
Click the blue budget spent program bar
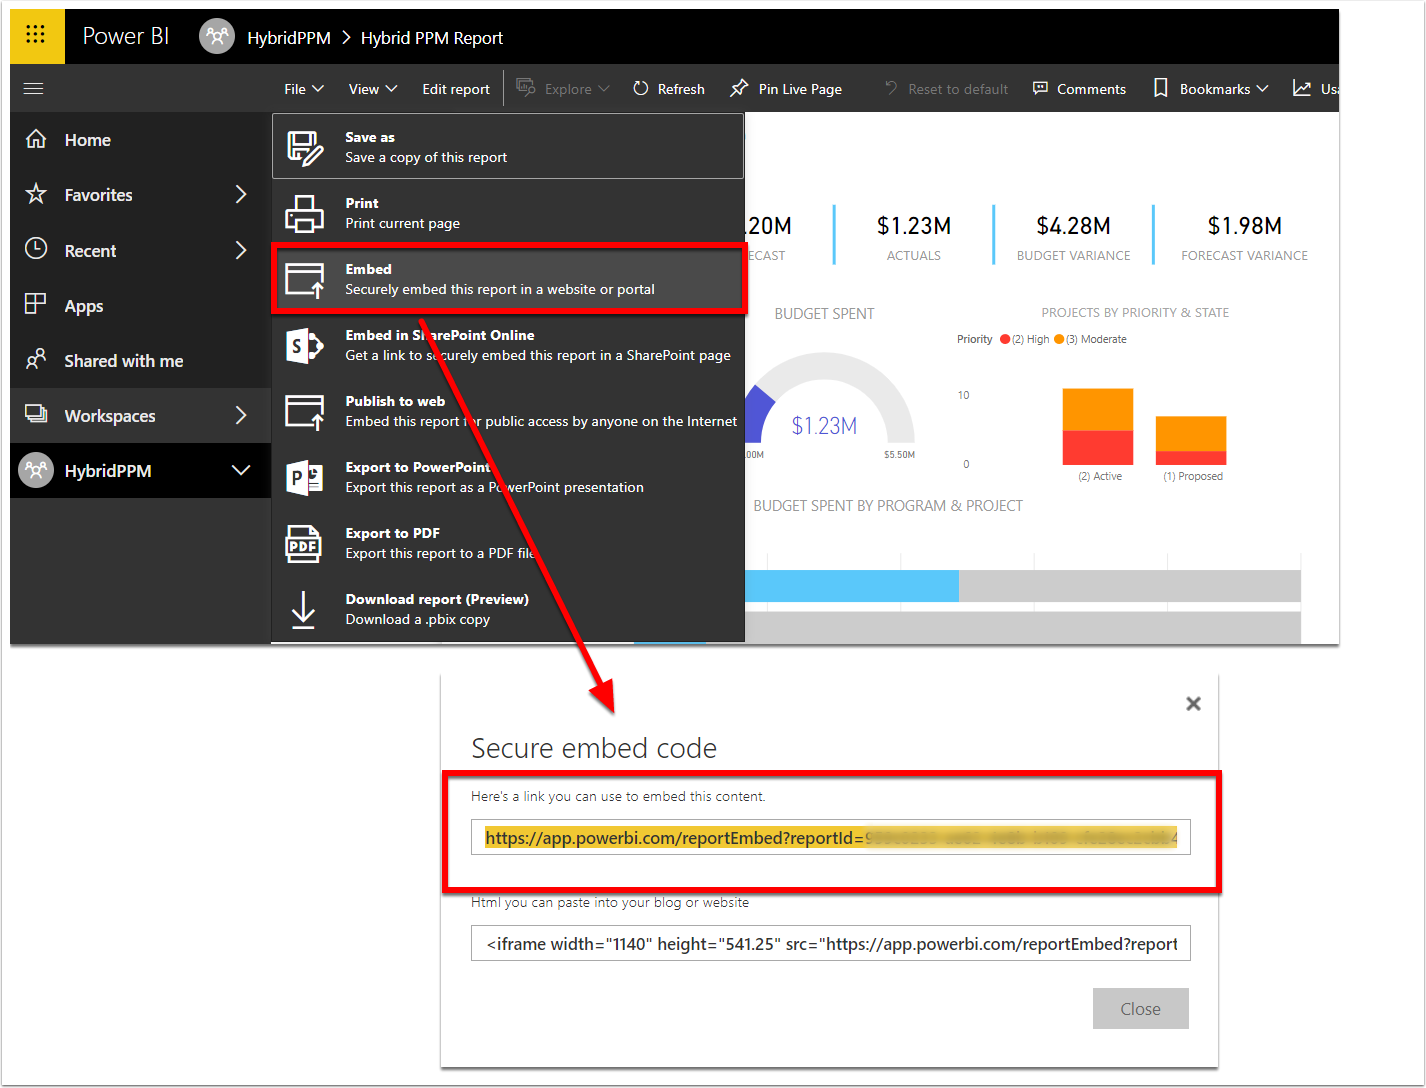point(852,586)
